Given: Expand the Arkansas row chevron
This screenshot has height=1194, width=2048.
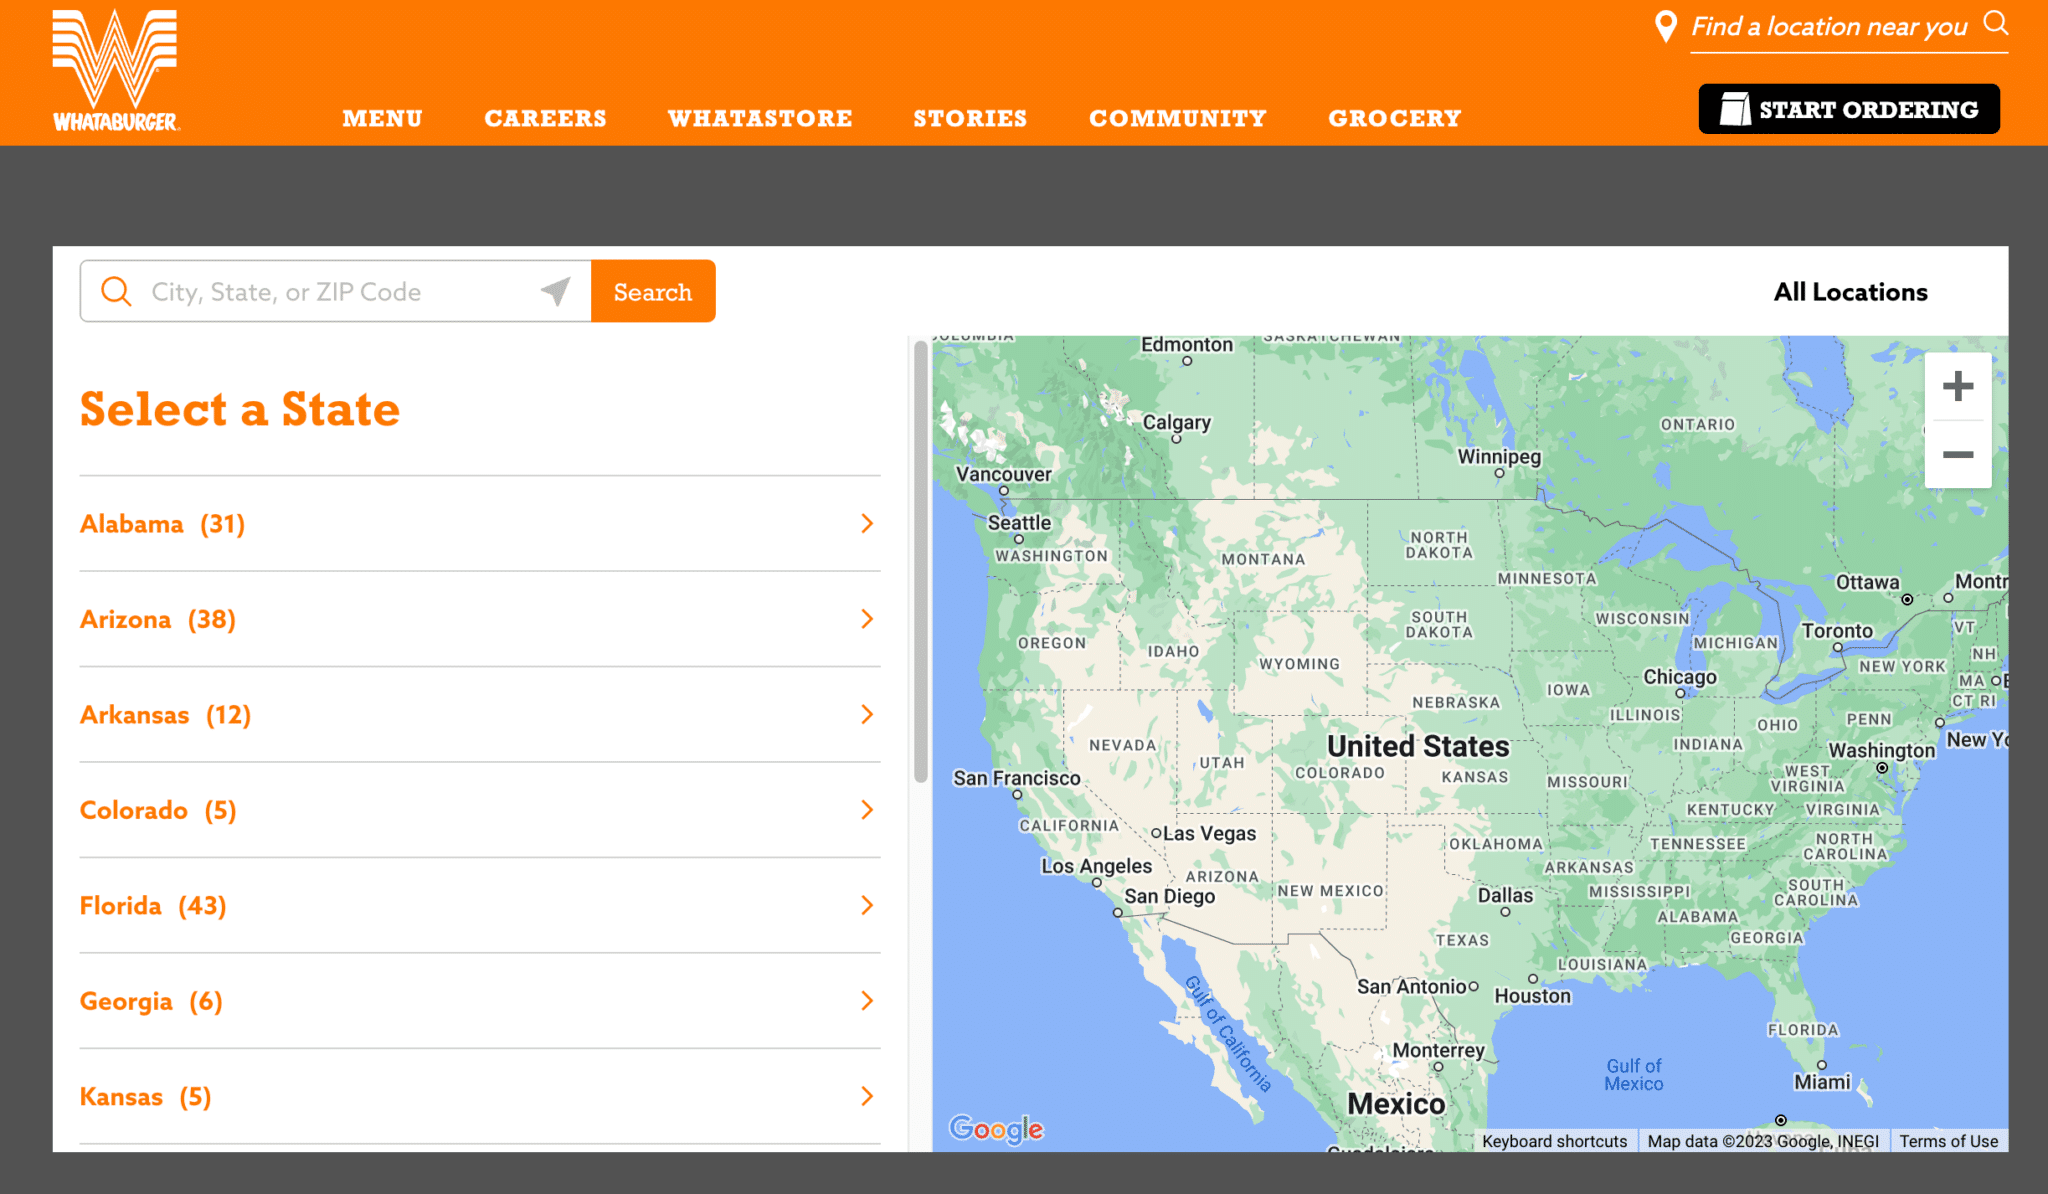Looking at the screenshot, I should [x=867, y=714].
